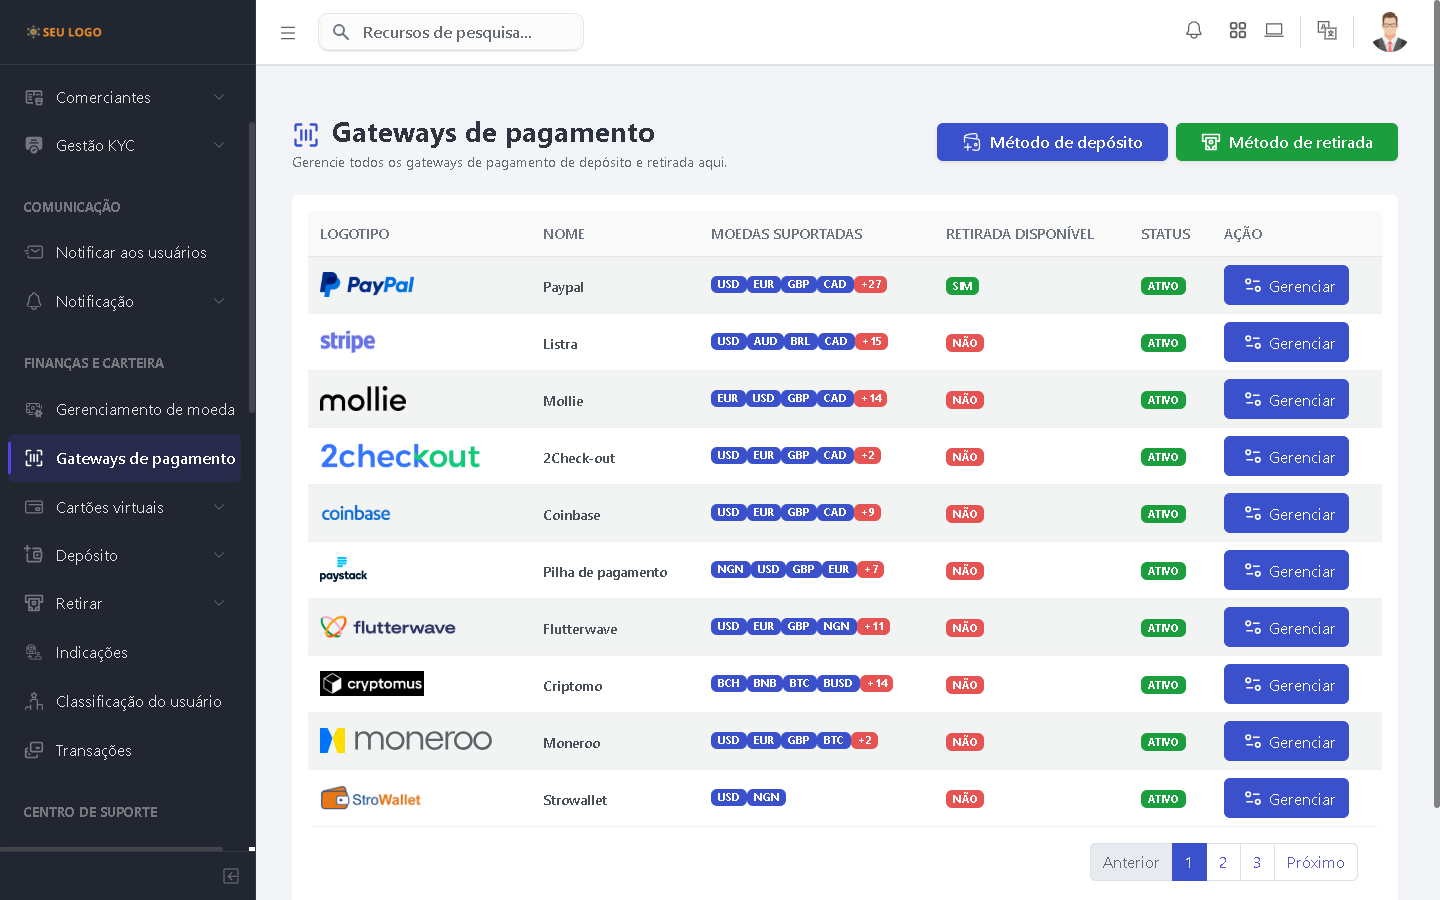1440x900 pixels.
Task: Expand the Gestão KYC menu
Action: tap(127, 145)
